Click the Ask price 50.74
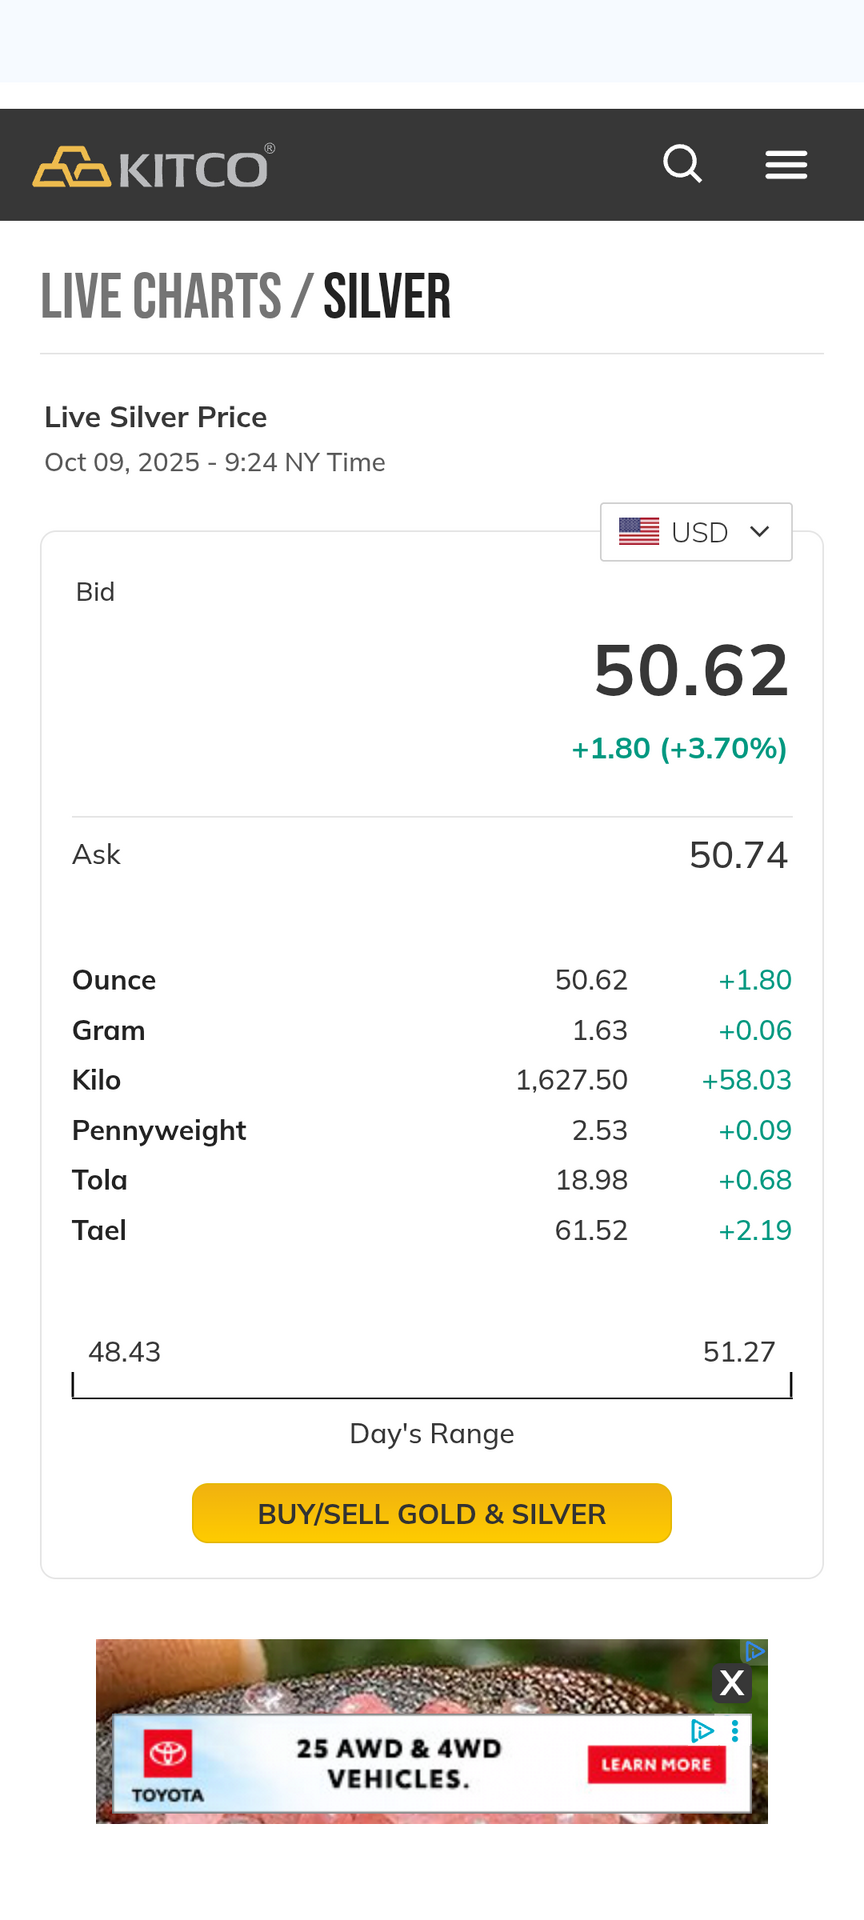Screen dimensions: 864x1920 pos(738,855)
